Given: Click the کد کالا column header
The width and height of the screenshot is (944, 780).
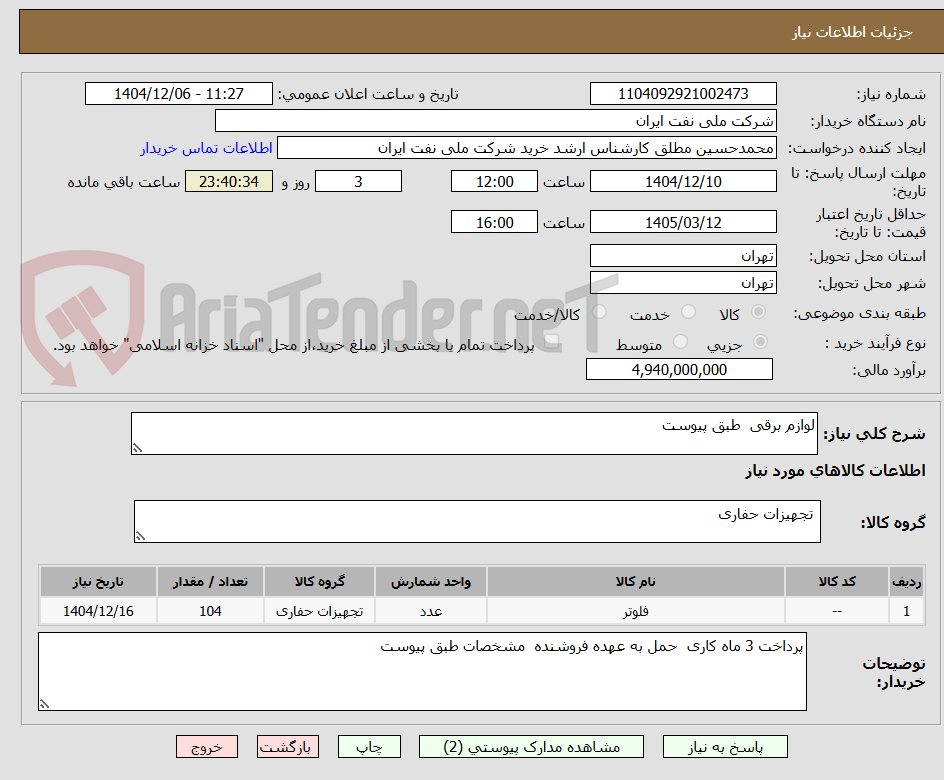Looking at the screenshot, I should (x=837, y=581).
